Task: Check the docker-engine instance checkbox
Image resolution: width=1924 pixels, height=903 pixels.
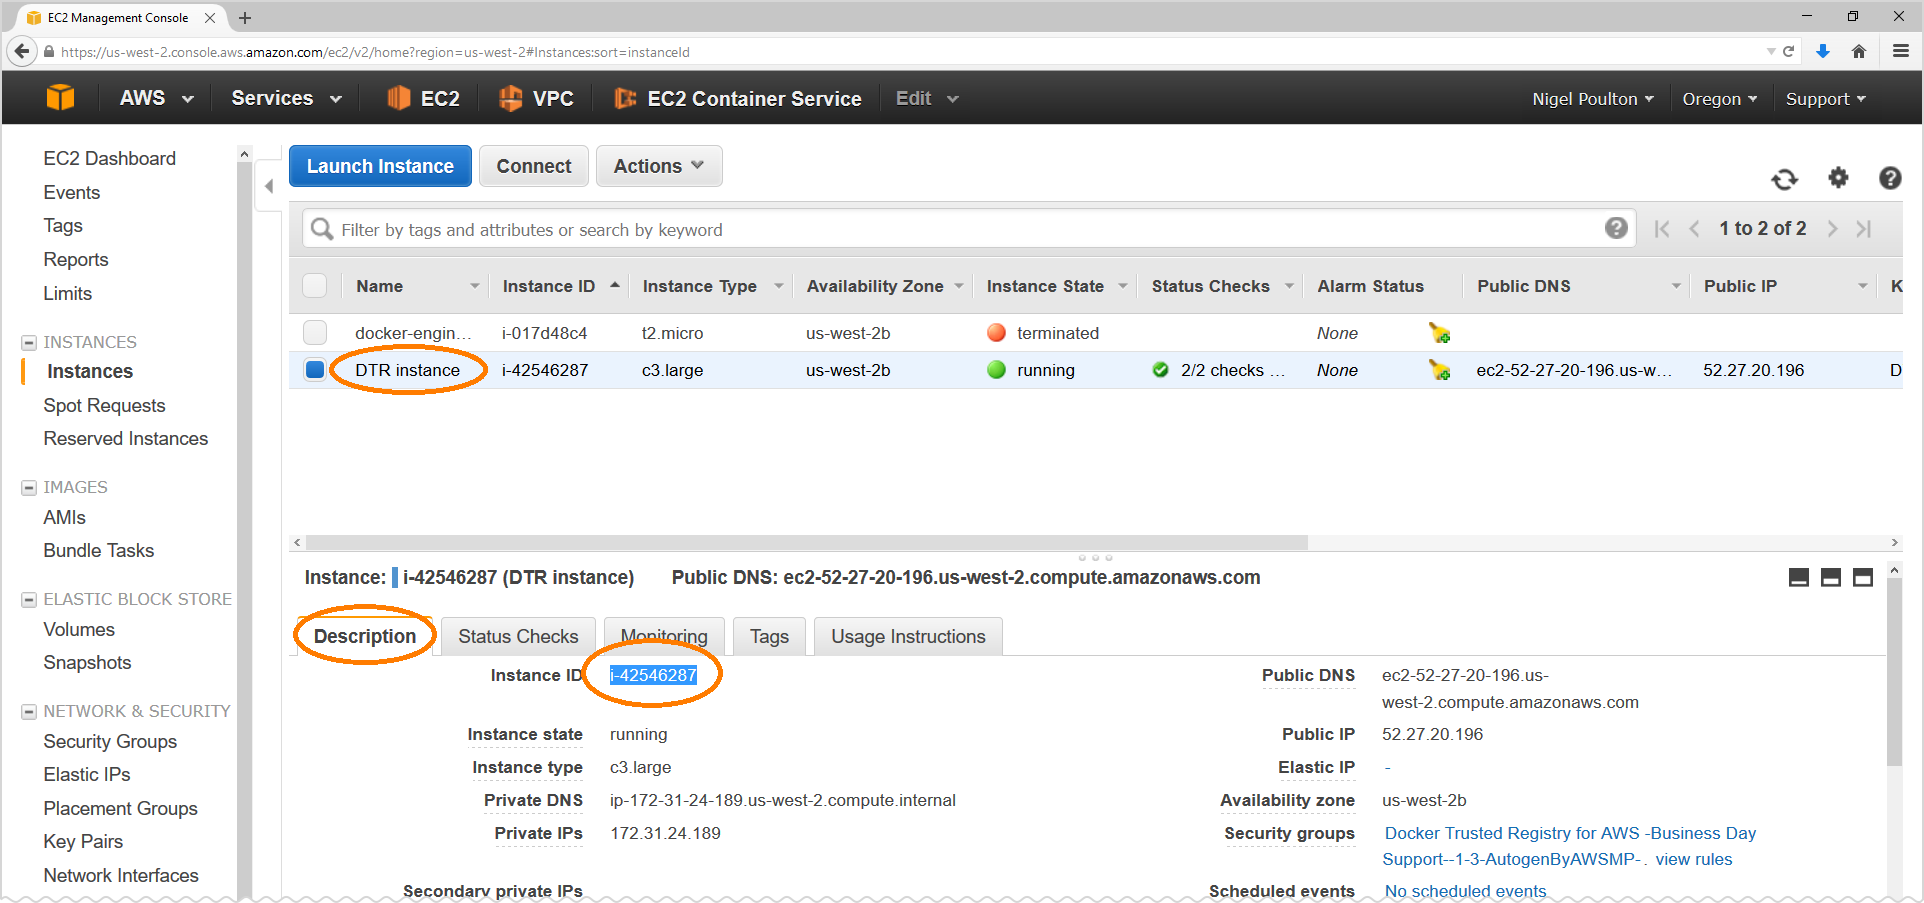Action: [x=315, y=333]
